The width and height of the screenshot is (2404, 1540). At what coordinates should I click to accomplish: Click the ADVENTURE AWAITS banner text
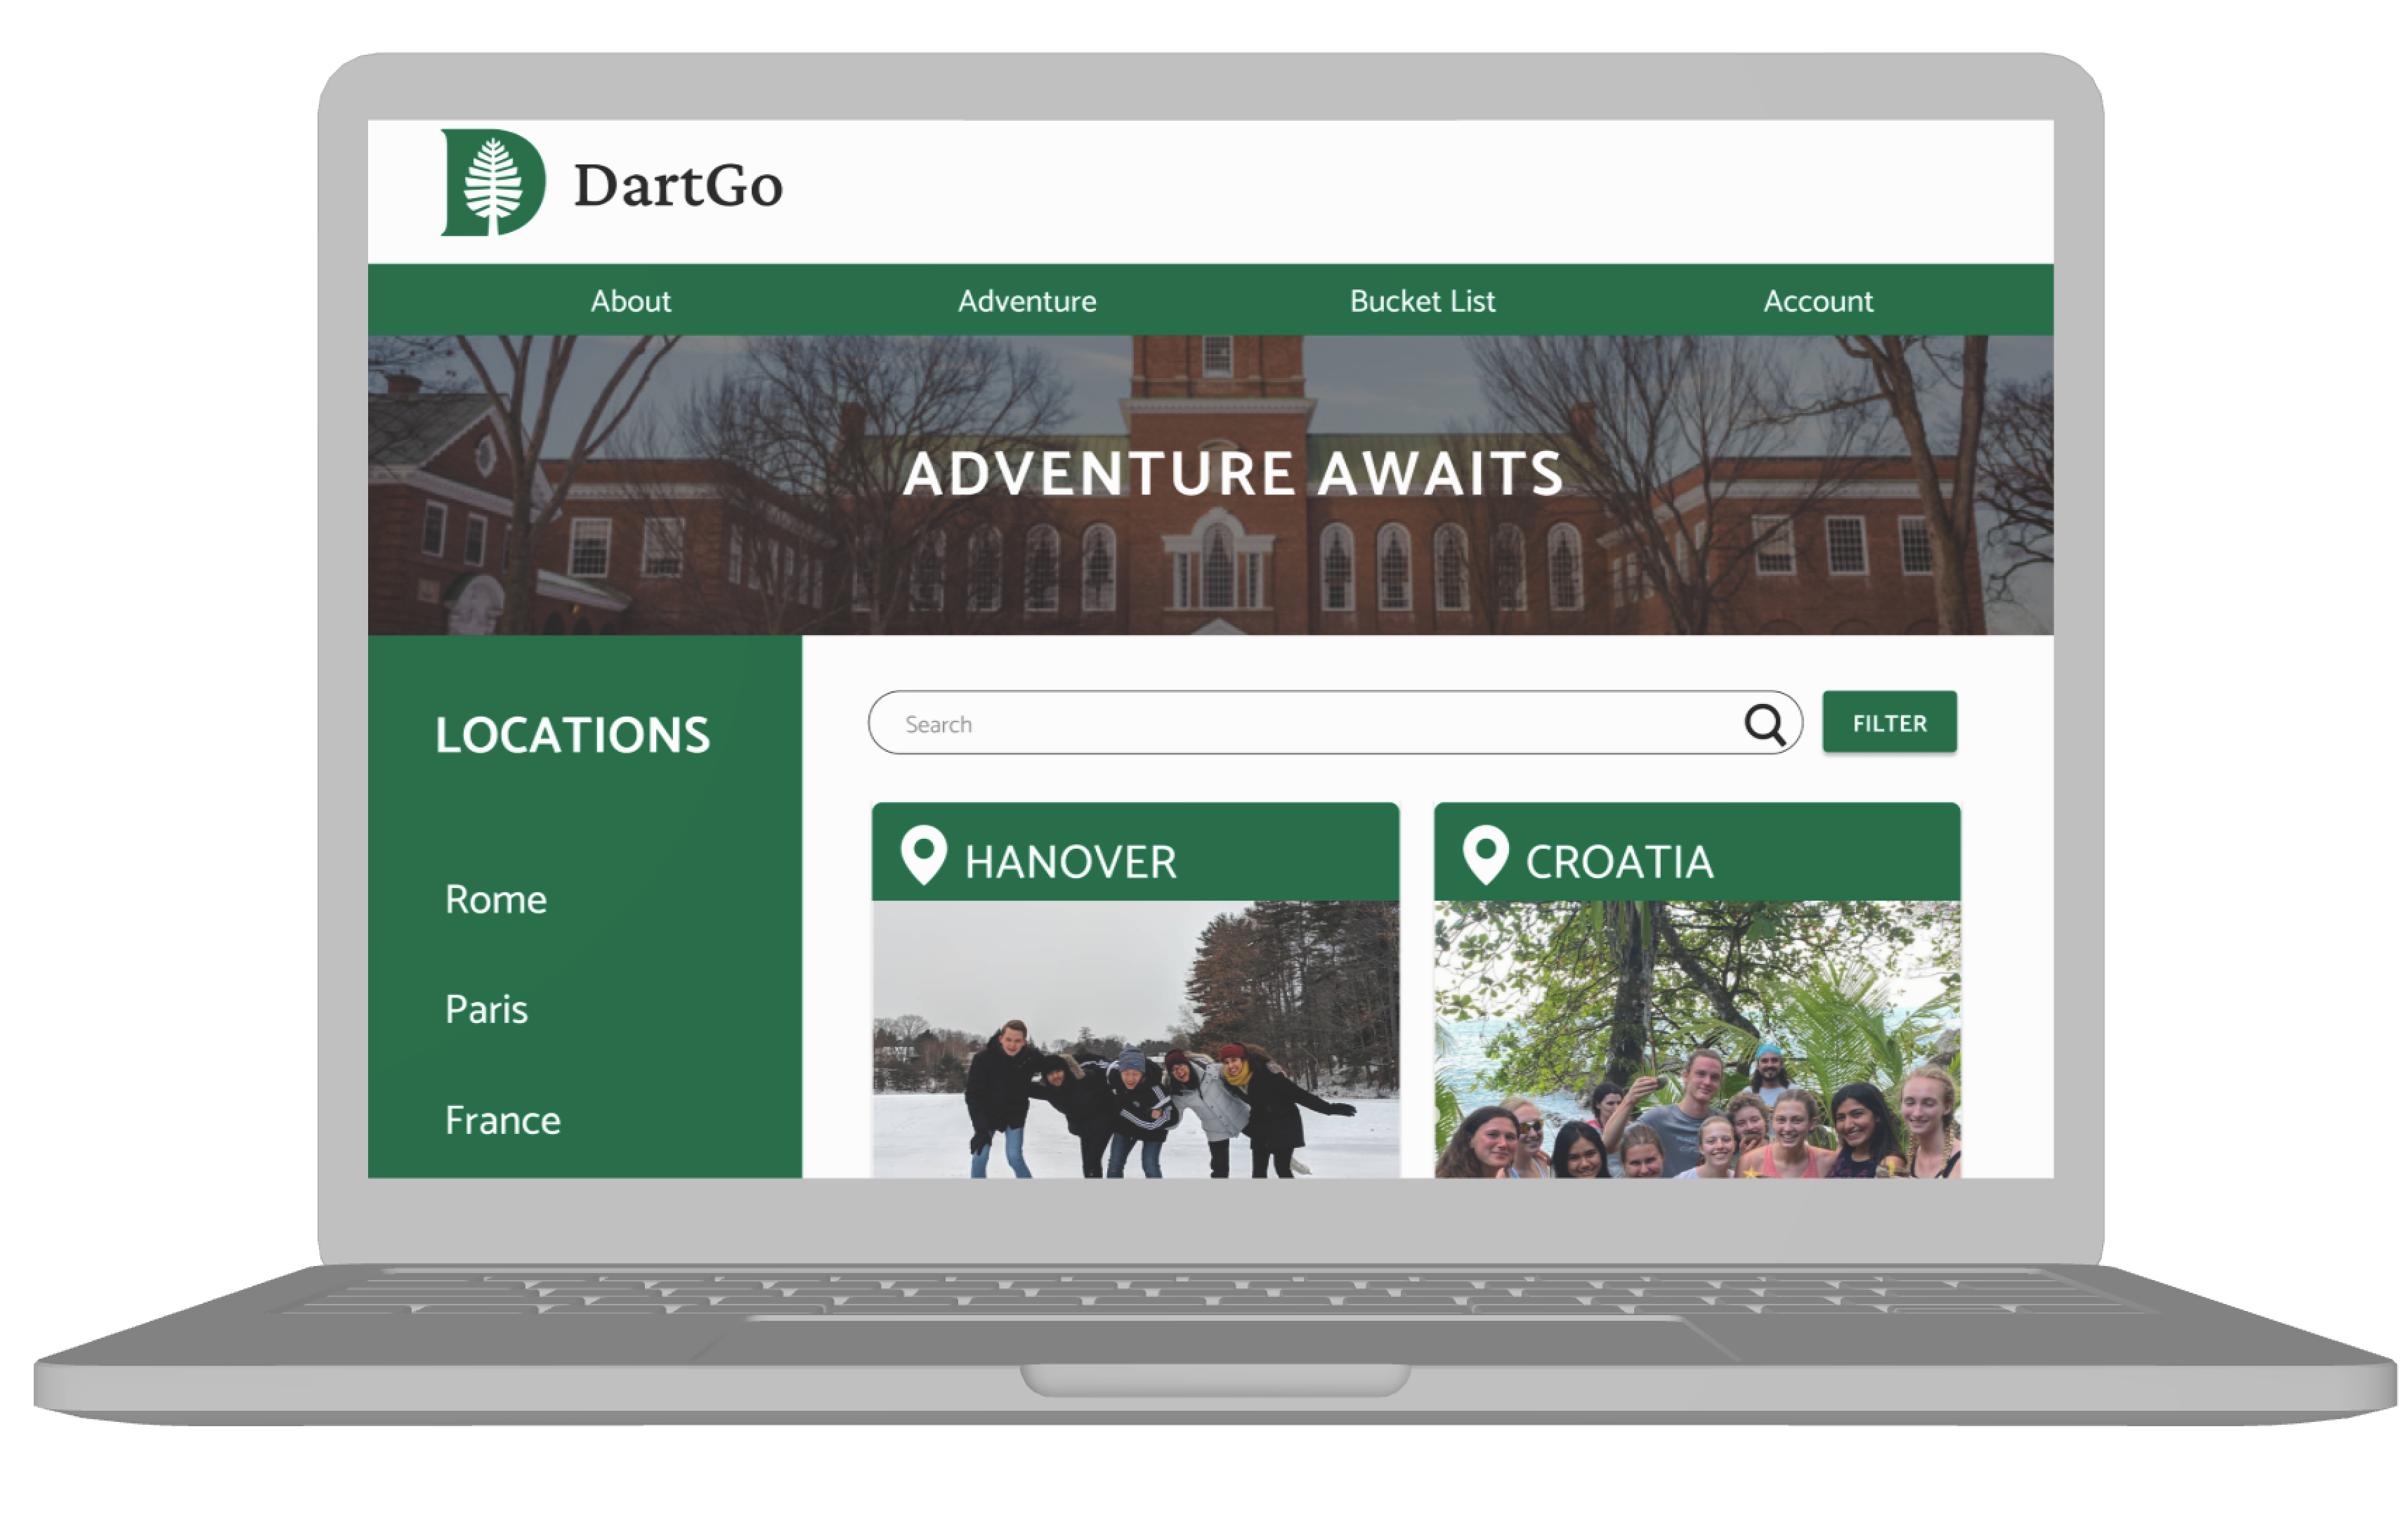pos(1233,474)
